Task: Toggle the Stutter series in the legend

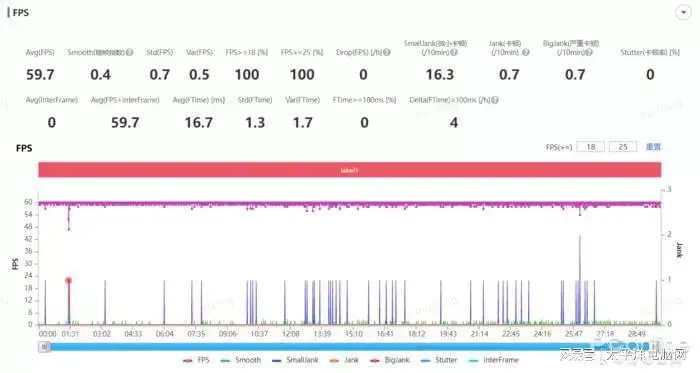Action: click(x=439, y=360)
